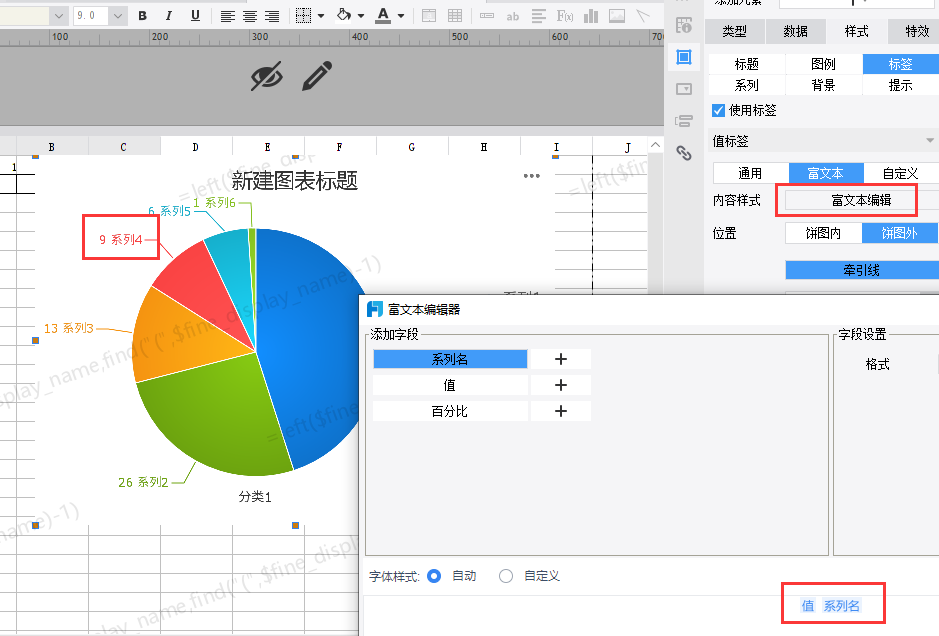
Task: Click the font color letter A icon
Action: pyautogui.click(x=383, y=16)
